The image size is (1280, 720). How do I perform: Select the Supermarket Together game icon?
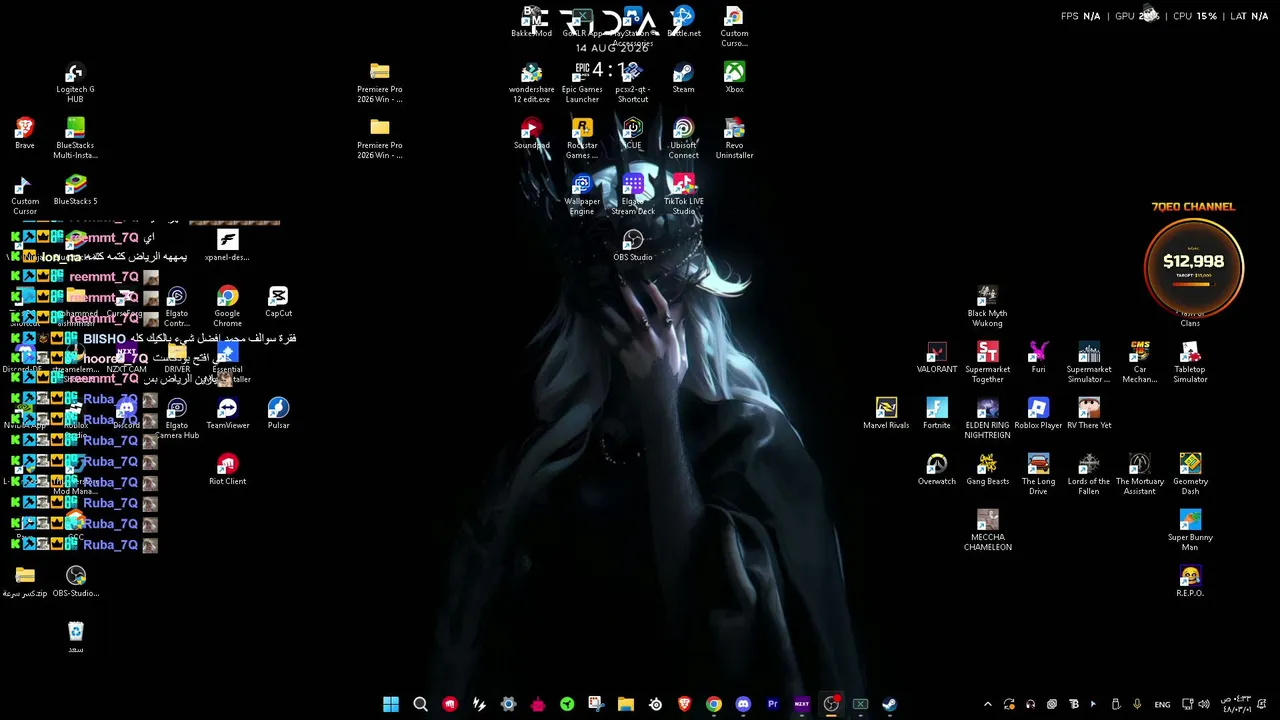click(x=987, y=363)
